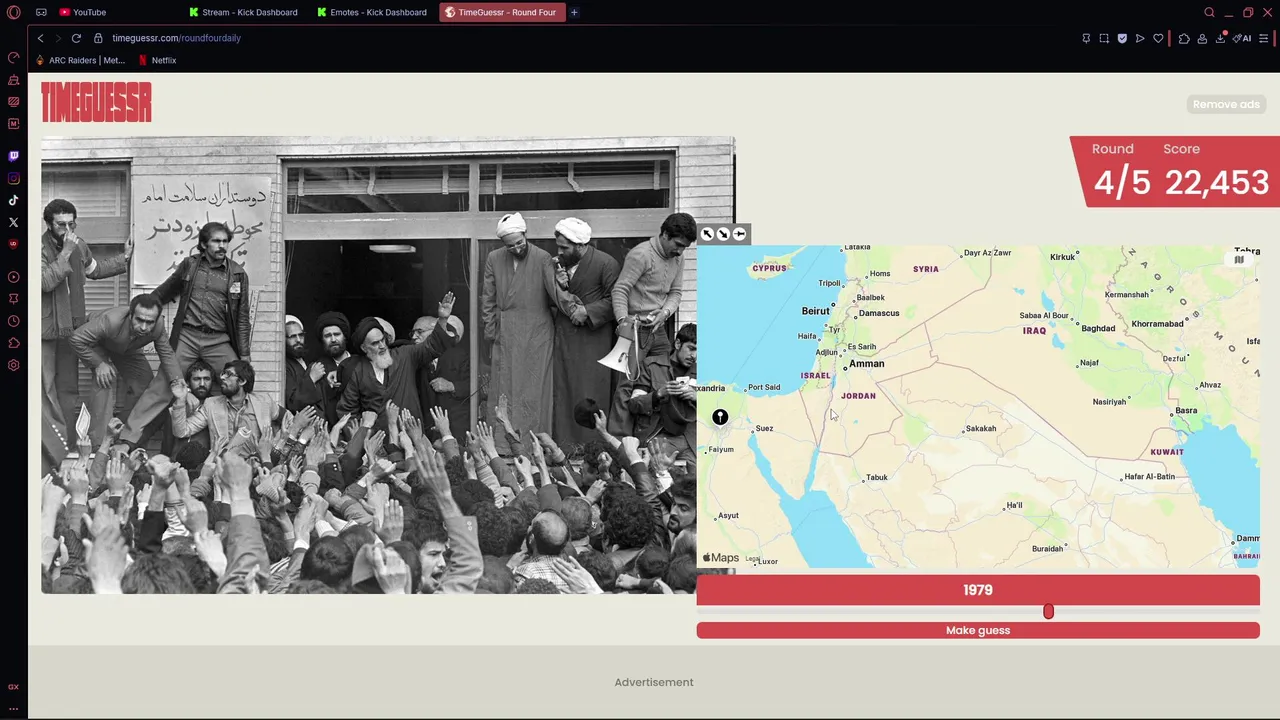1280x720 pixels.
Task: Click Beirut on the map
Action: (x=816, y=311)
